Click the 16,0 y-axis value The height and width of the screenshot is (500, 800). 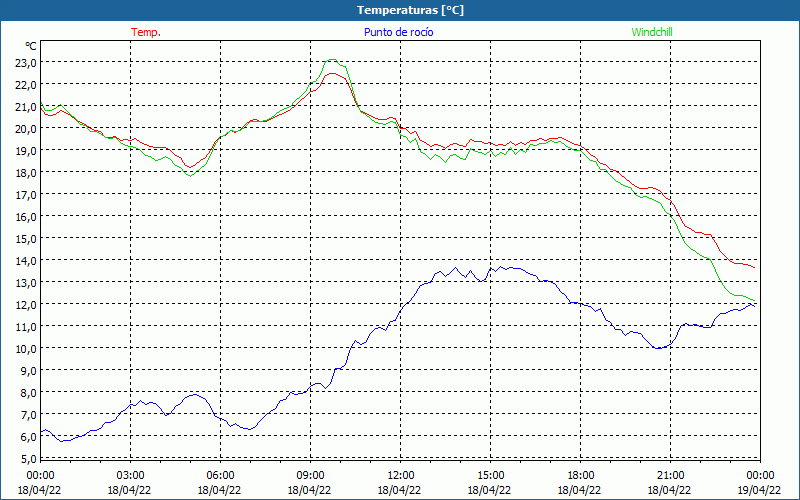tap(27, 217)
